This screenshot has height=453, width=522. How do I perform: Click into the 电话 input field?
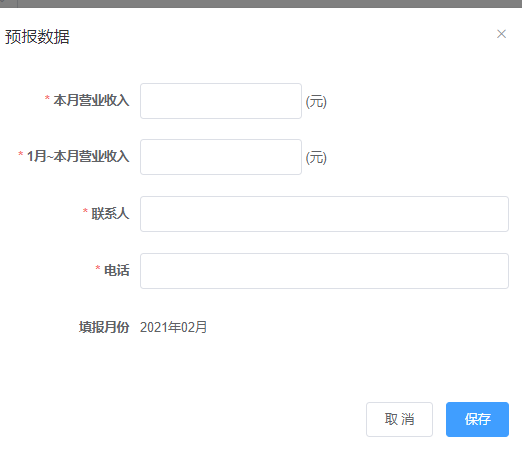click(324, 271)
